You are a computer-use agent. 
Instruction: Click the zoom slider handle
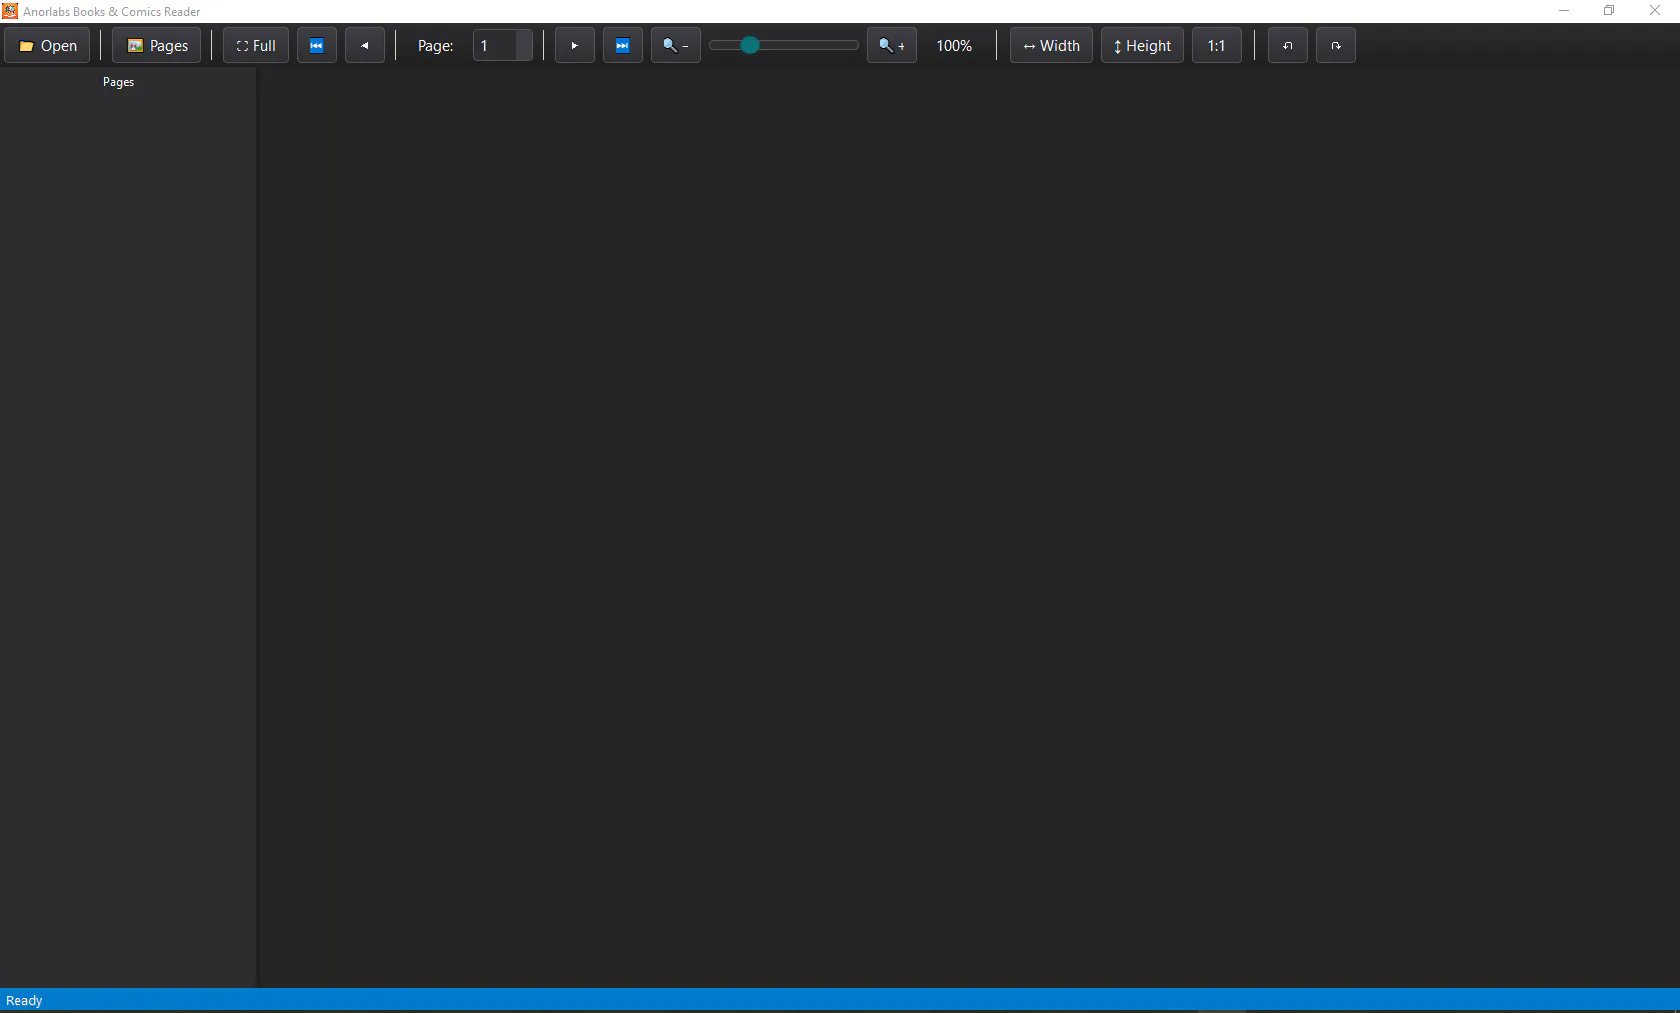(750, 45)
